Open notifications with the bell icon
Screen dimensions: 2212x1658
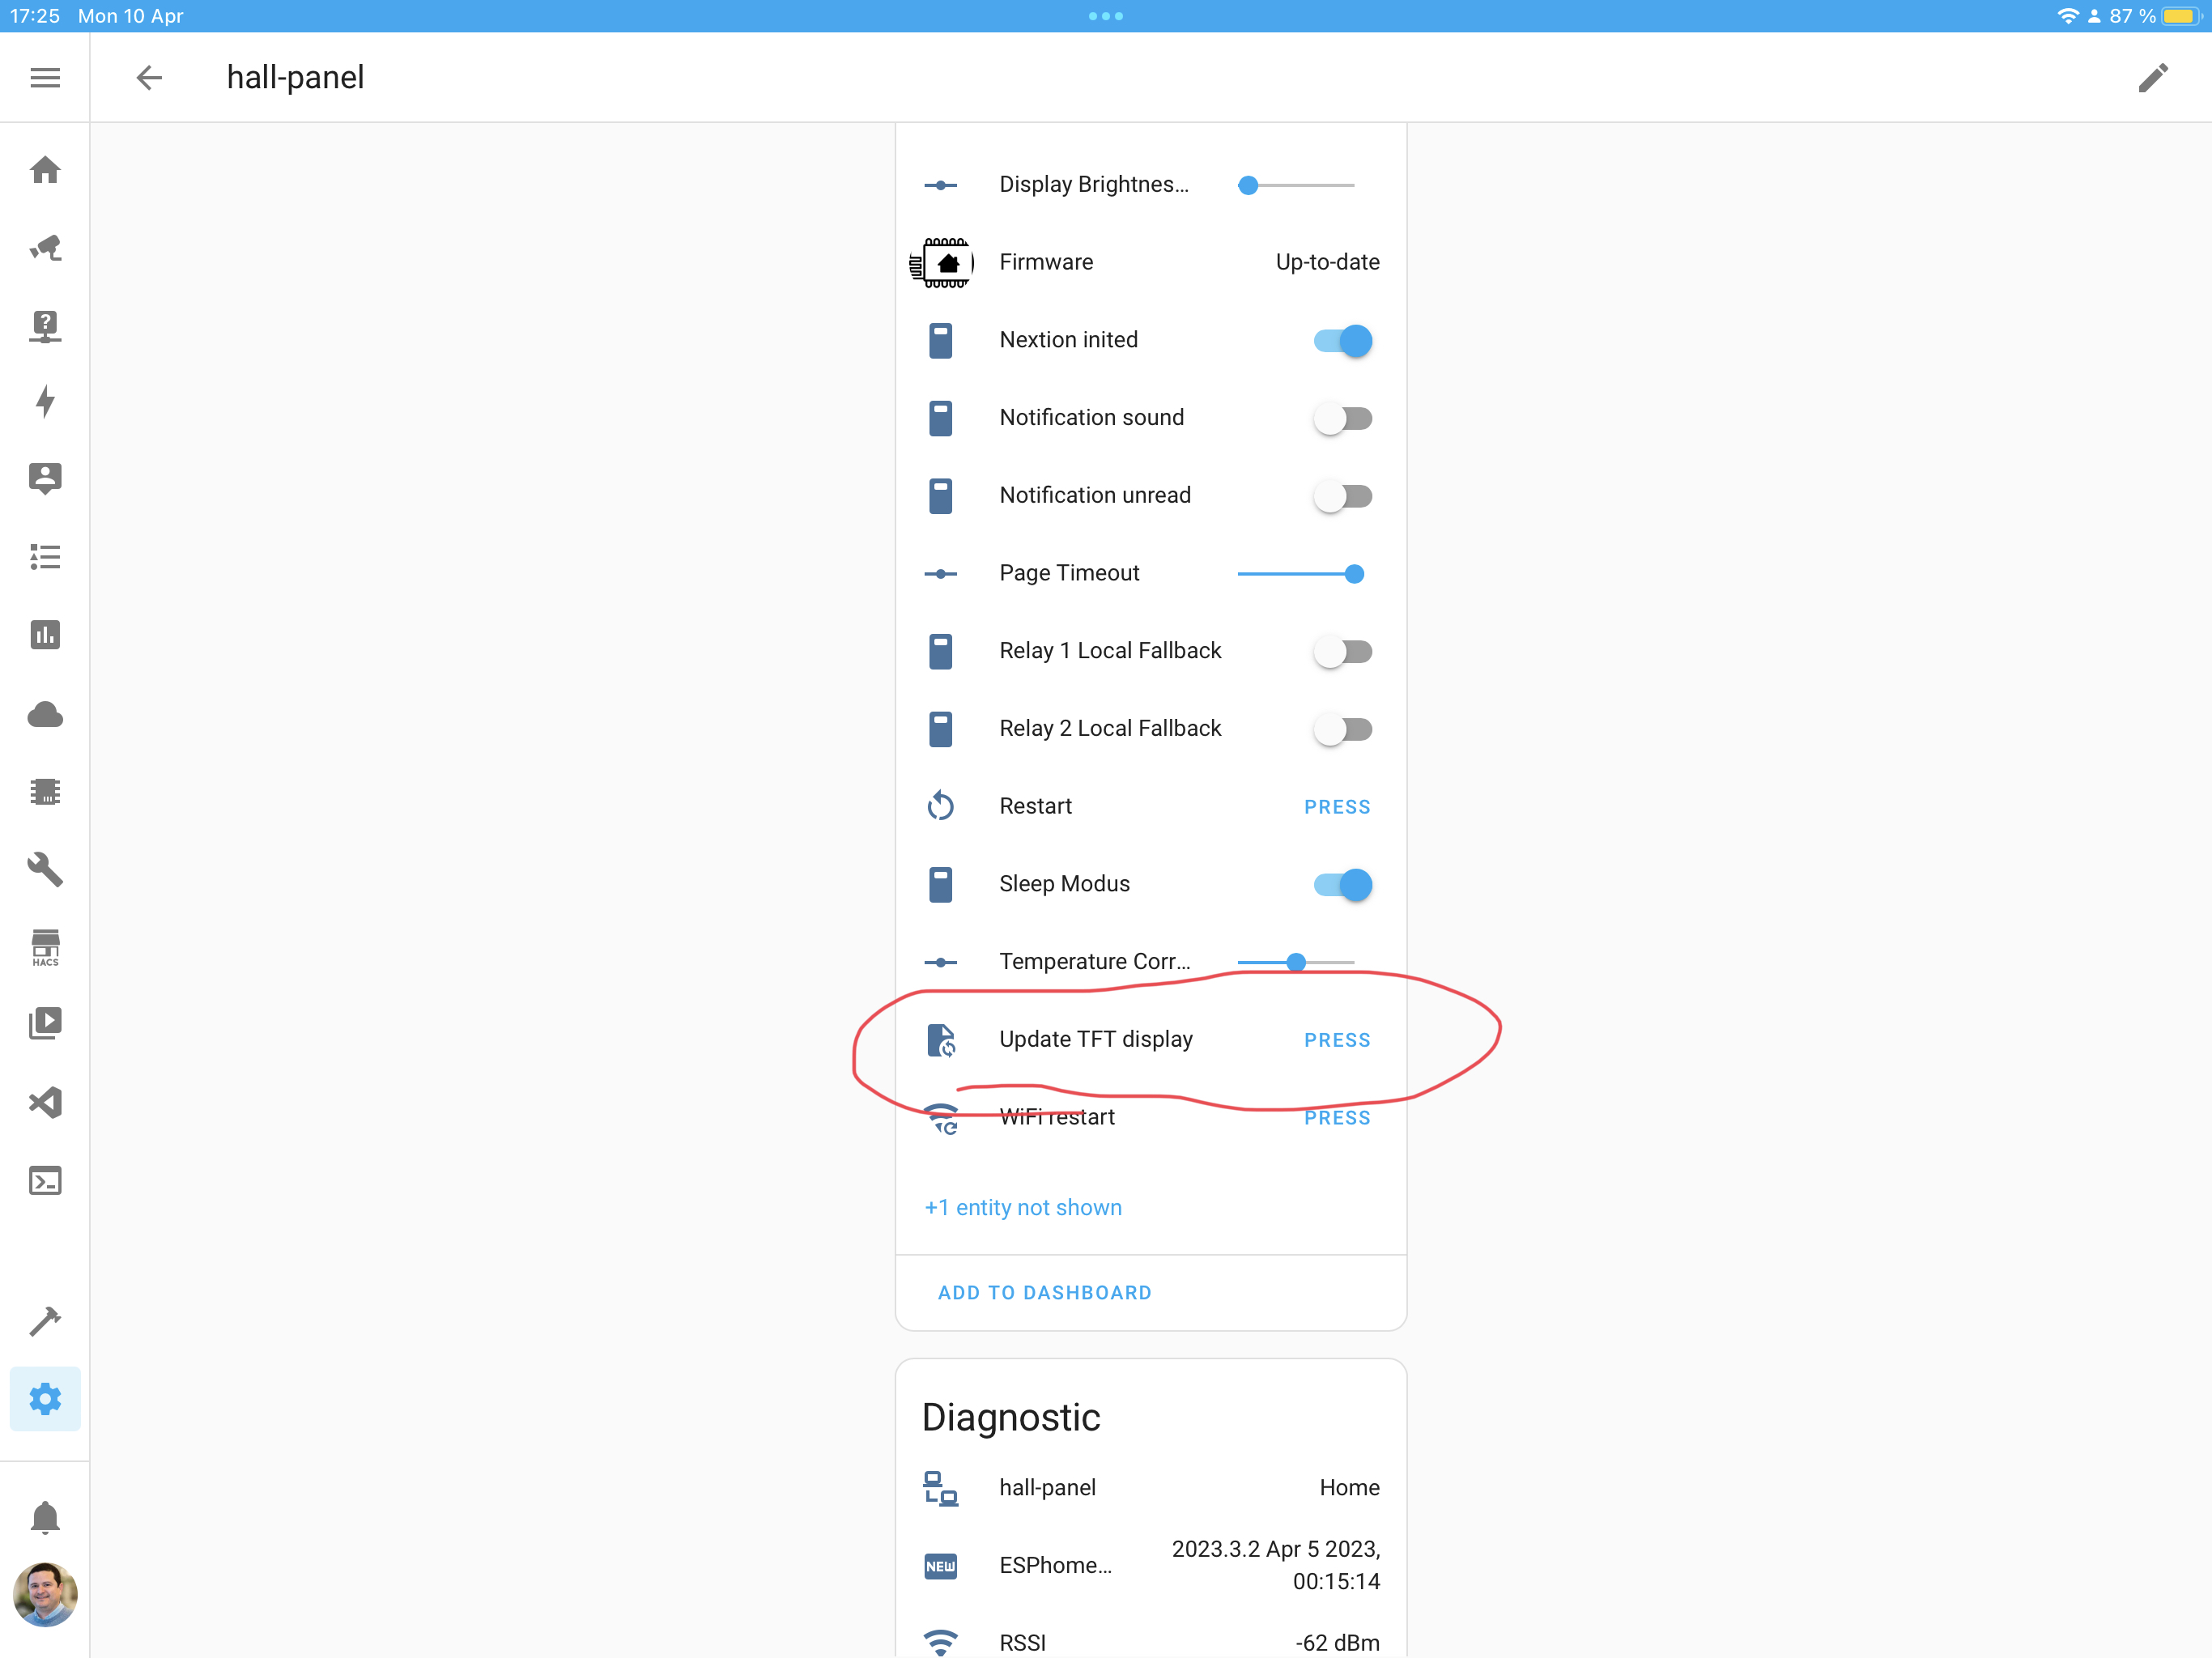point(46,1517)
